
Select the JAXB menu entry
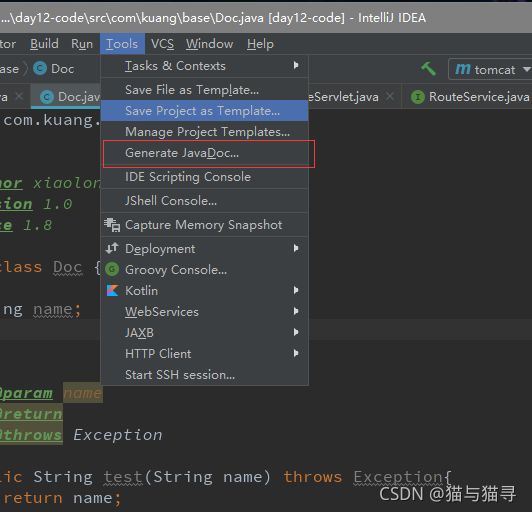pyautogui.click(x=205, y=333)
